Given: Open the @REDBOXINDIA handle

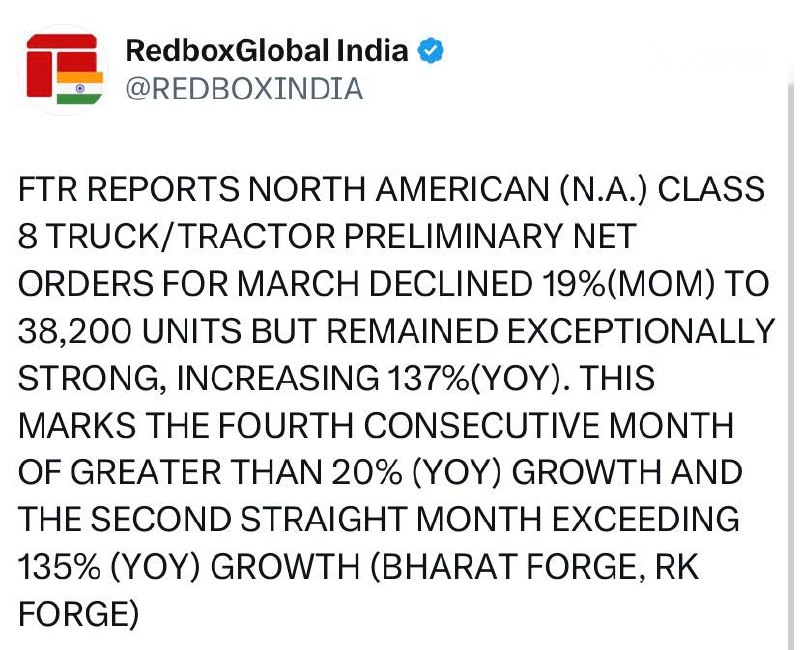Looking at the screenshot, I should click(x=244, y=89).
